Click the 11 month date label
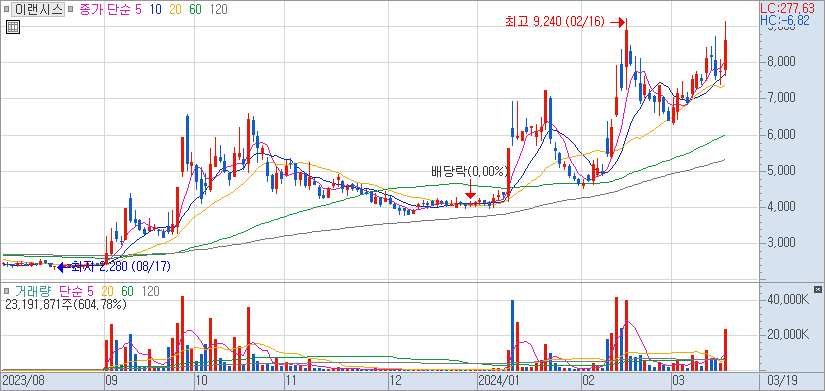 [x=291, y=380]
